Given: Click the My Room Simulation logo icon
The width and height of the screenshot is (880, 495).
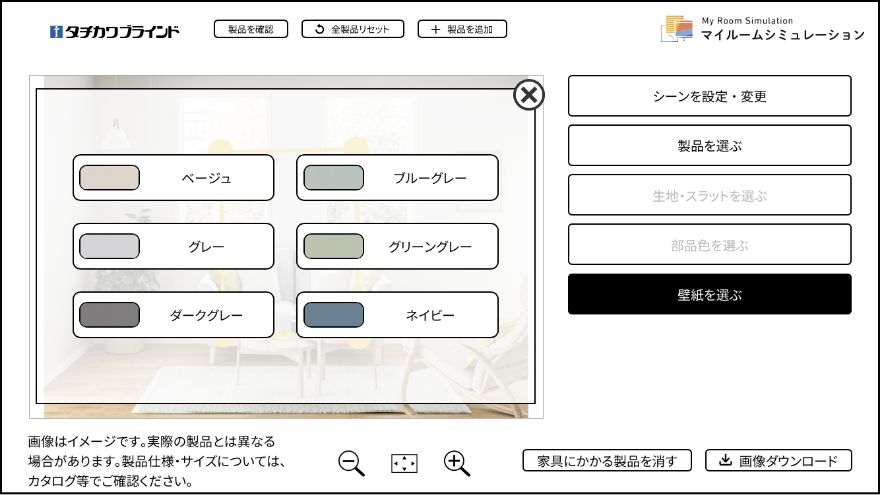Looking at the screenshot, I should pos(677,29).
